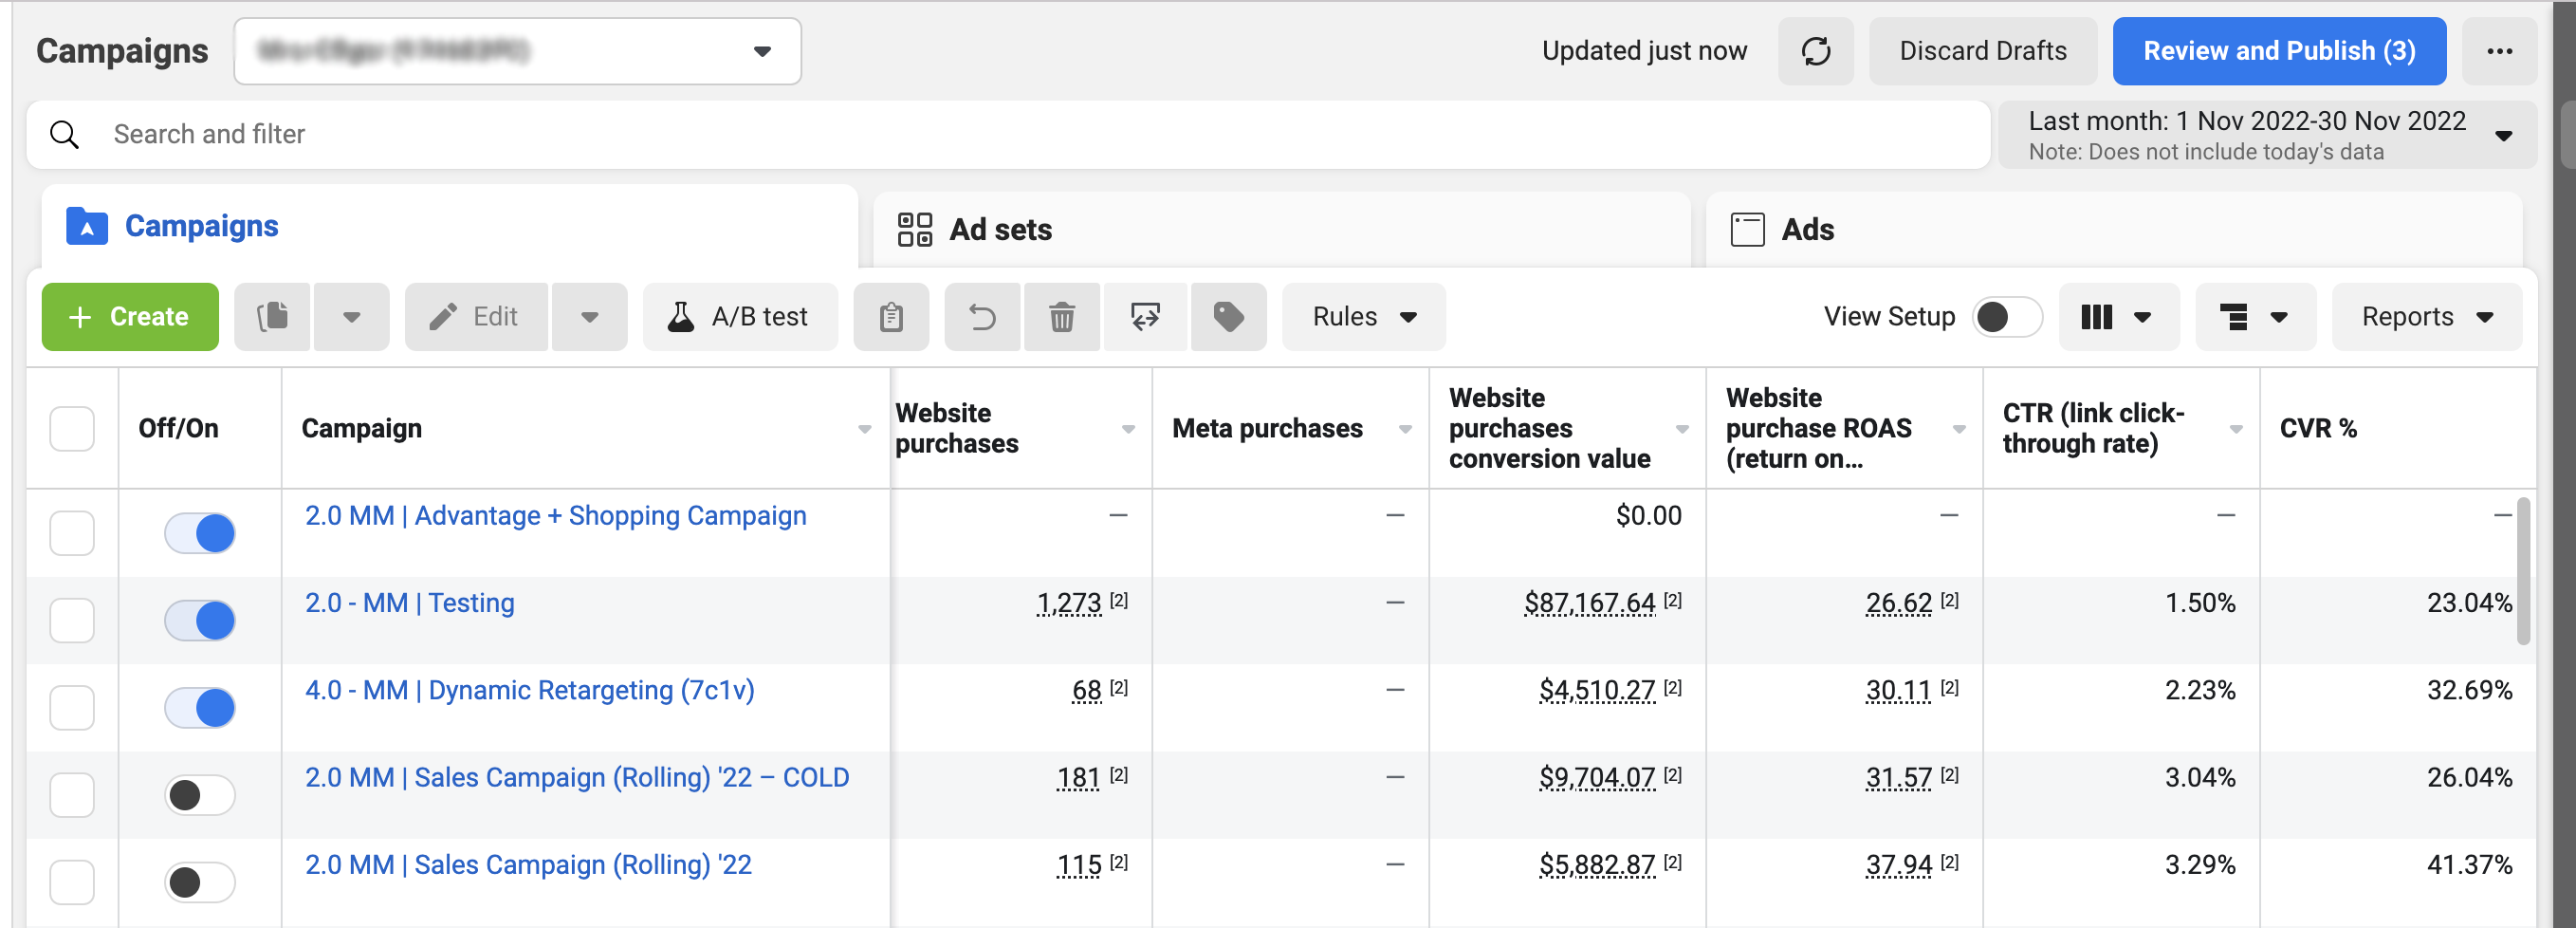Image resolution: width=2576 pixels, height=928 pixels.
Task: Open the three-dot more options menu
Action: click(x=2498, y=51)
